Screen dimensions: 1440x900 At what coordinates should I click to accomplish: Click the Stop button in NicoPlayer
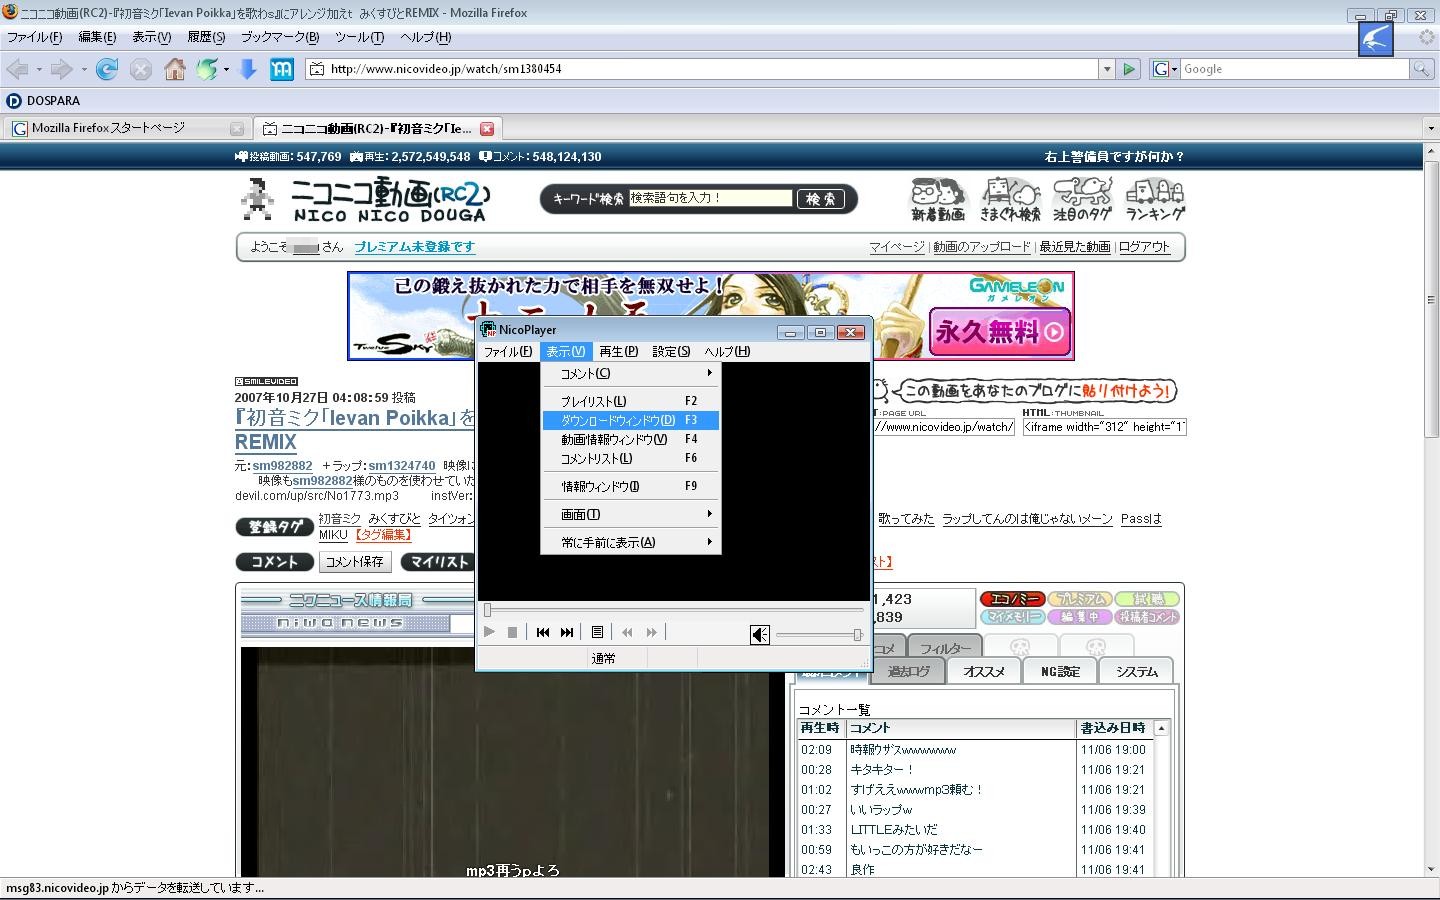513,632
